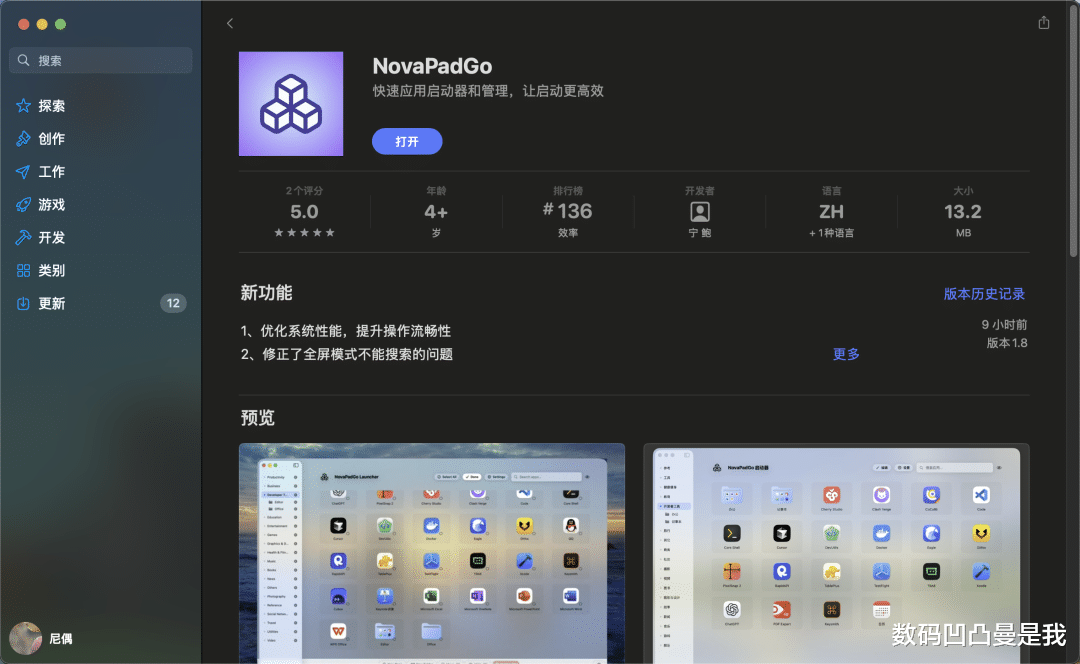Click the user avatar at bottom left
The height and width of the screenshot is (664, 1080).
click(25, 639)
